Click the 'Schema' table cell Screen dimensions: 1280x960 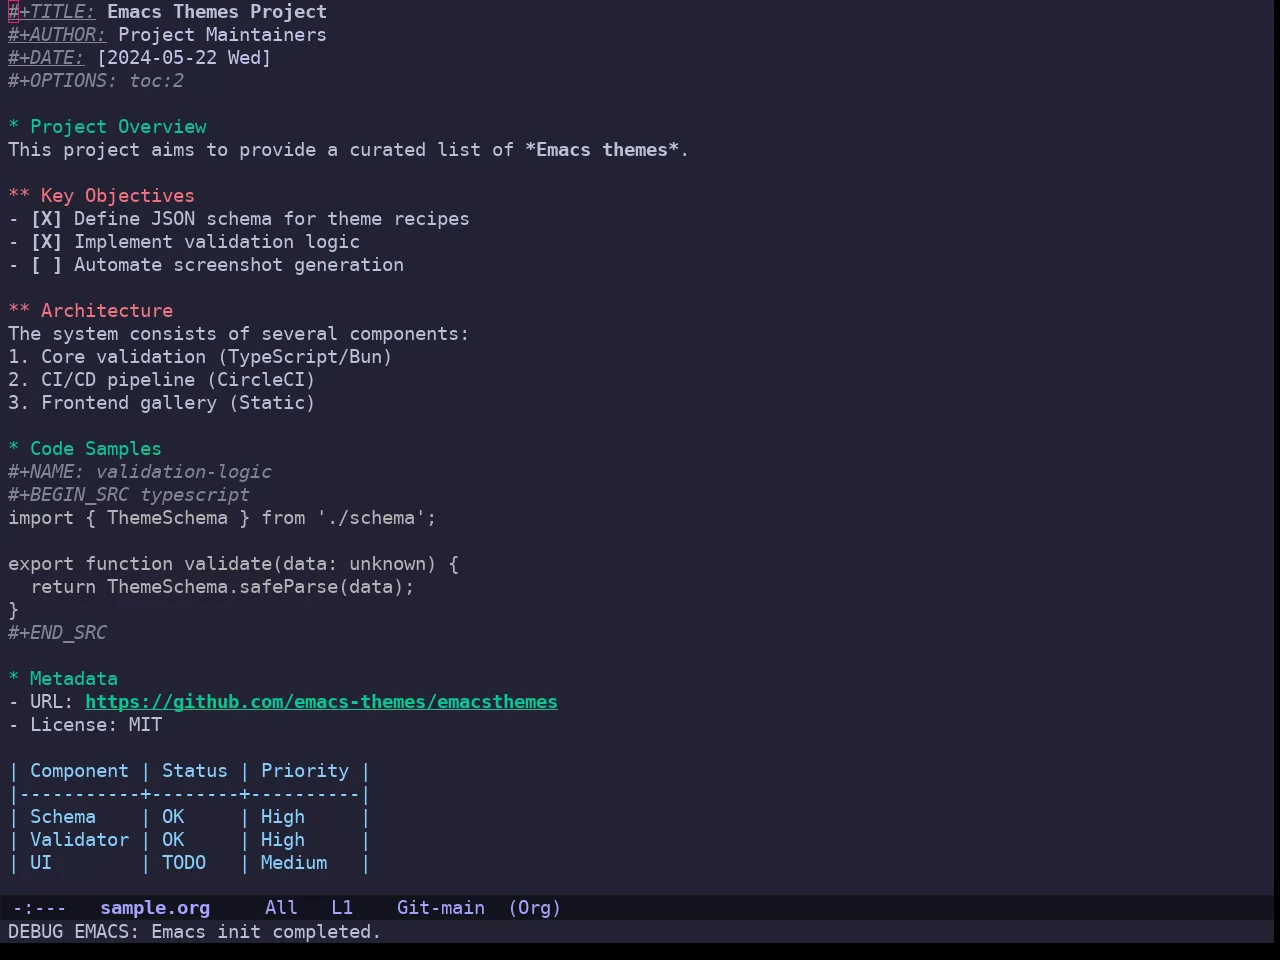(63, 817)
